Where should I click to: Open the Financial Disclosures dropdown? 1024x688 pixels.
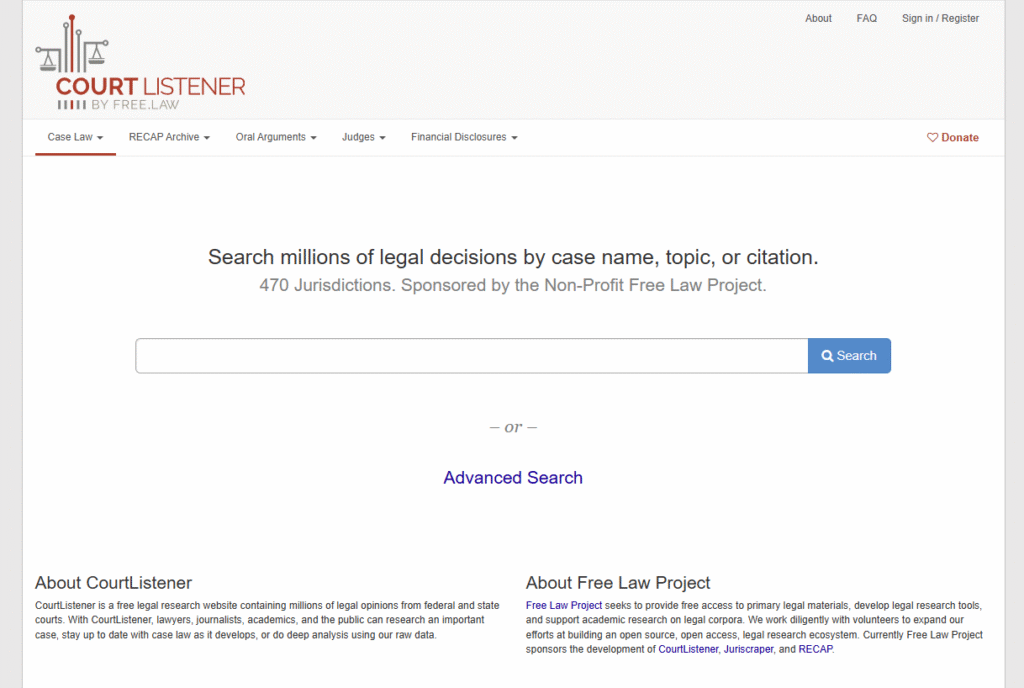[x=464, y=137]
